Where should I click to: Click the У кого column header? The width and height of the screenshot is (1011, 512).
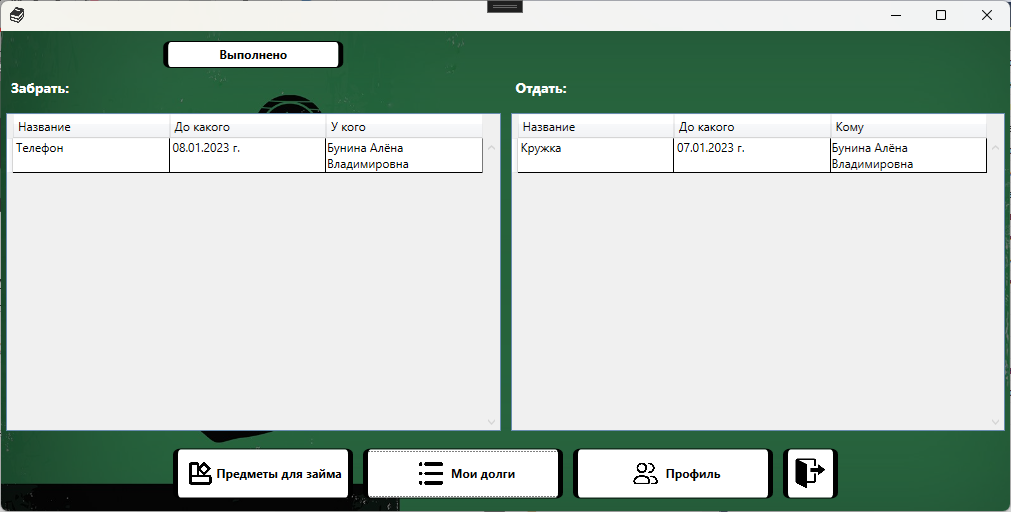[x=404, y=127]
